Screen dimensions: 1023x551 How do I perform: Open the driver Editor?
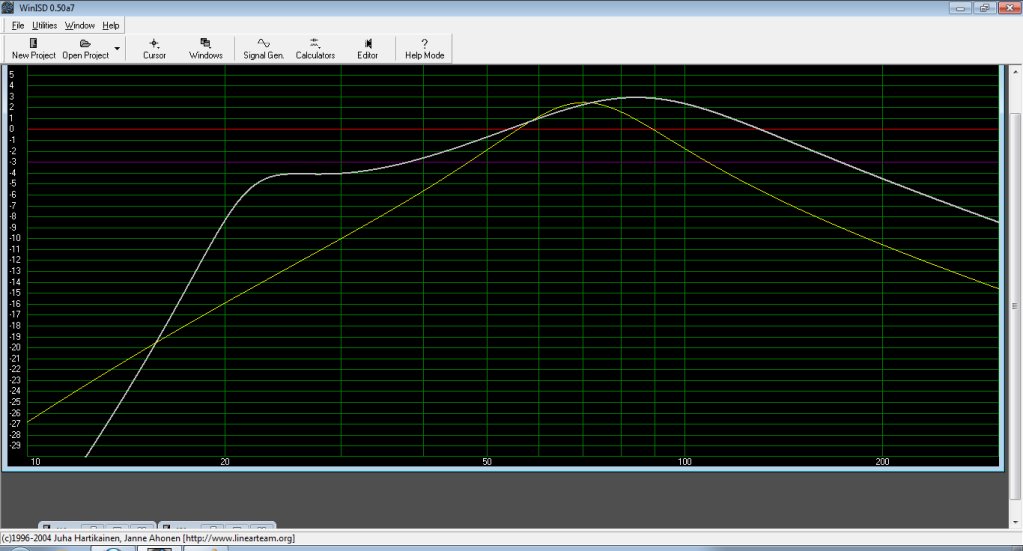367,49
